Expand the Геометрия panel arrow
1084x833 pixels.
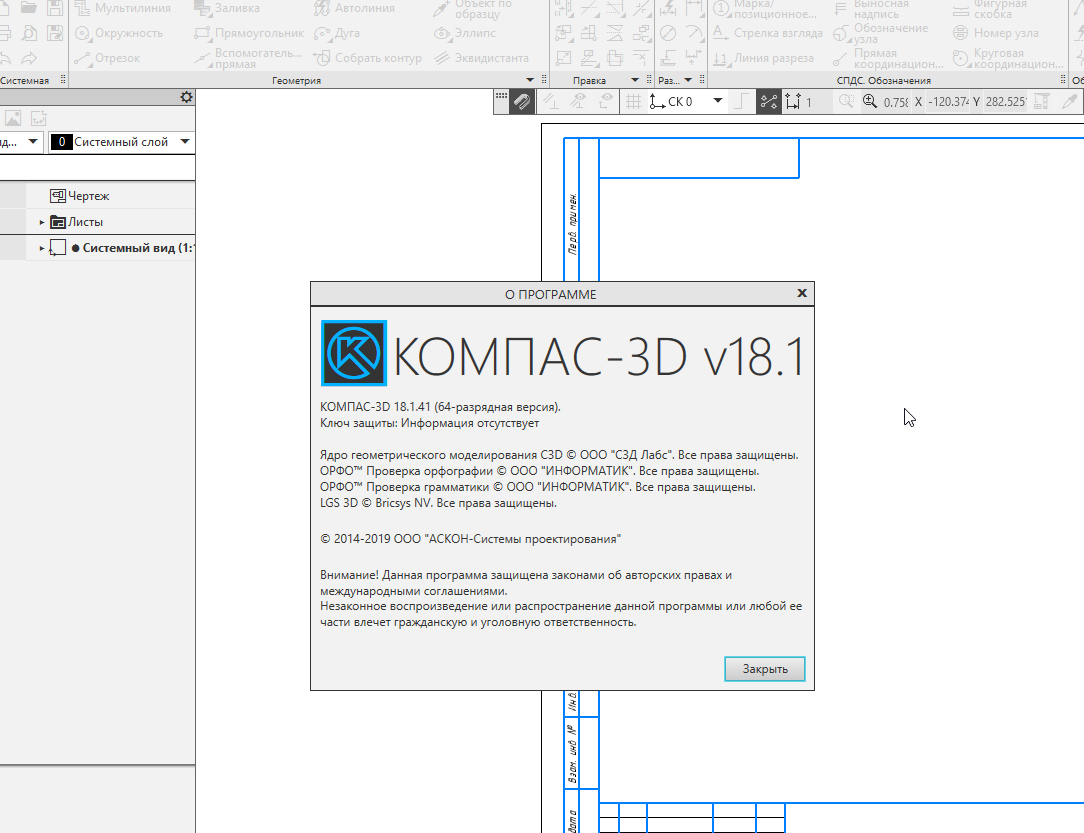coord(530,80)
